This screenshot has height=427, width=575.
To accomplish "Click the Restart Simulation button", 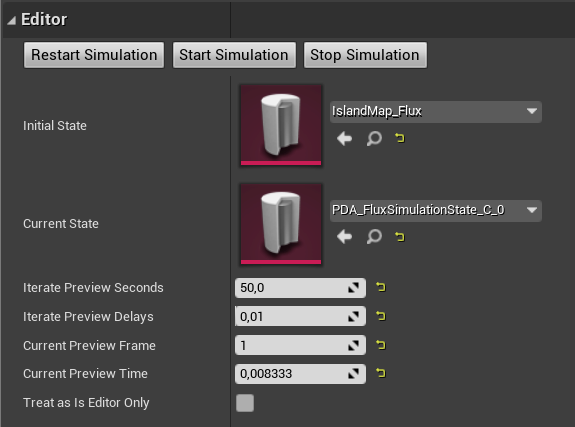I will 94,55.
